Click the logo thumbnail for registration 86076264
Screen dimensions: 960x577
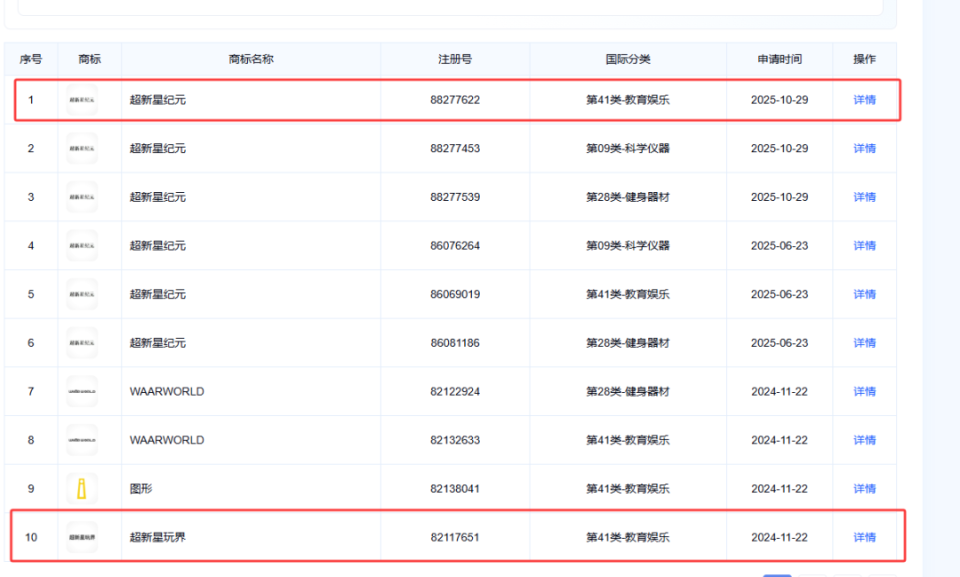(82, 246)
